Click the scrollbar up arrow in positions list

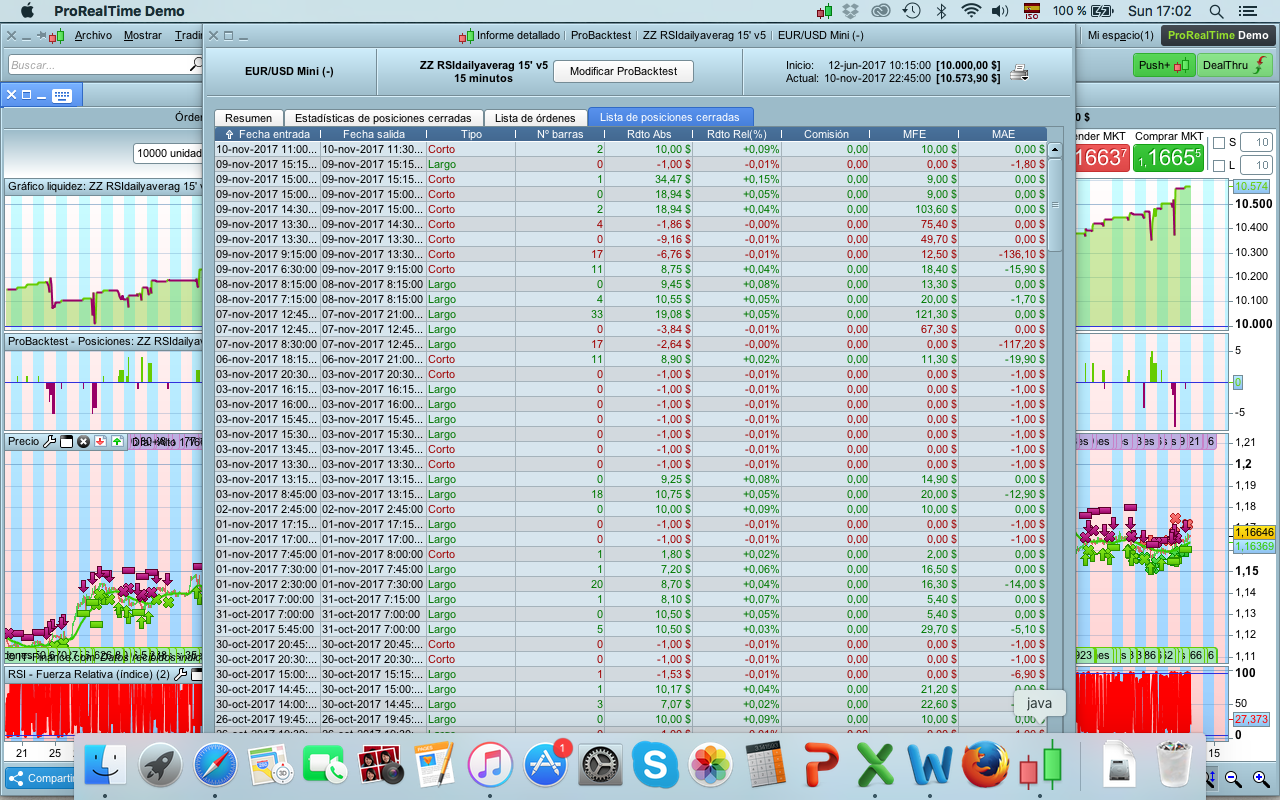pyautogui.click(x=1054, y=150)
